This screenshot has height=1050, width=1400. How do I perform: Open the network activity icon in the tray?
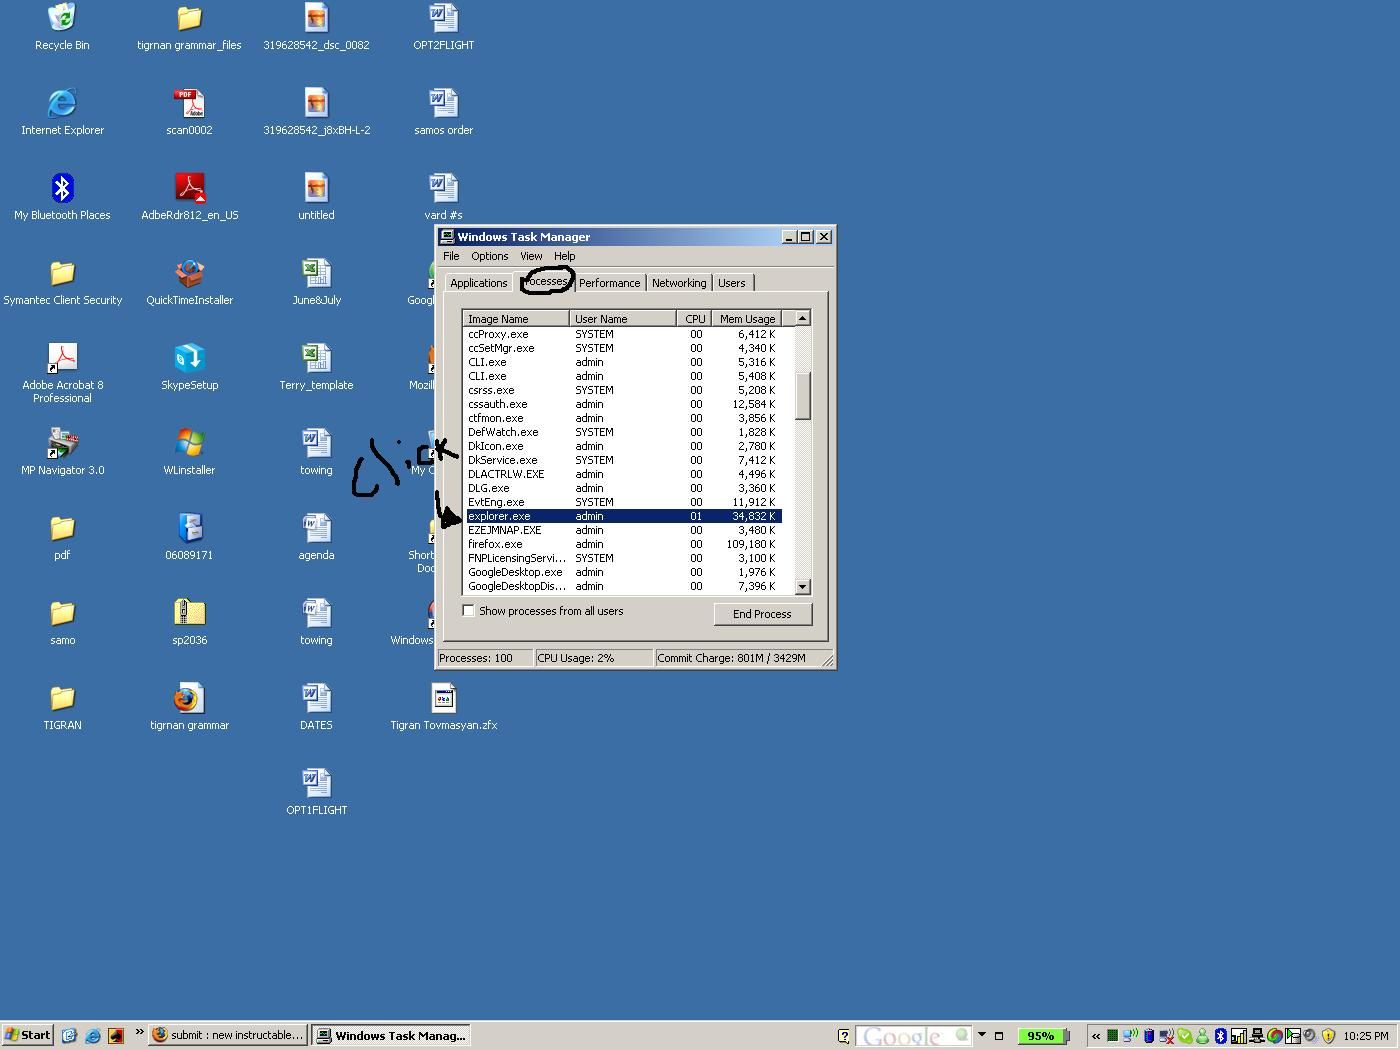point(1257,1036)
